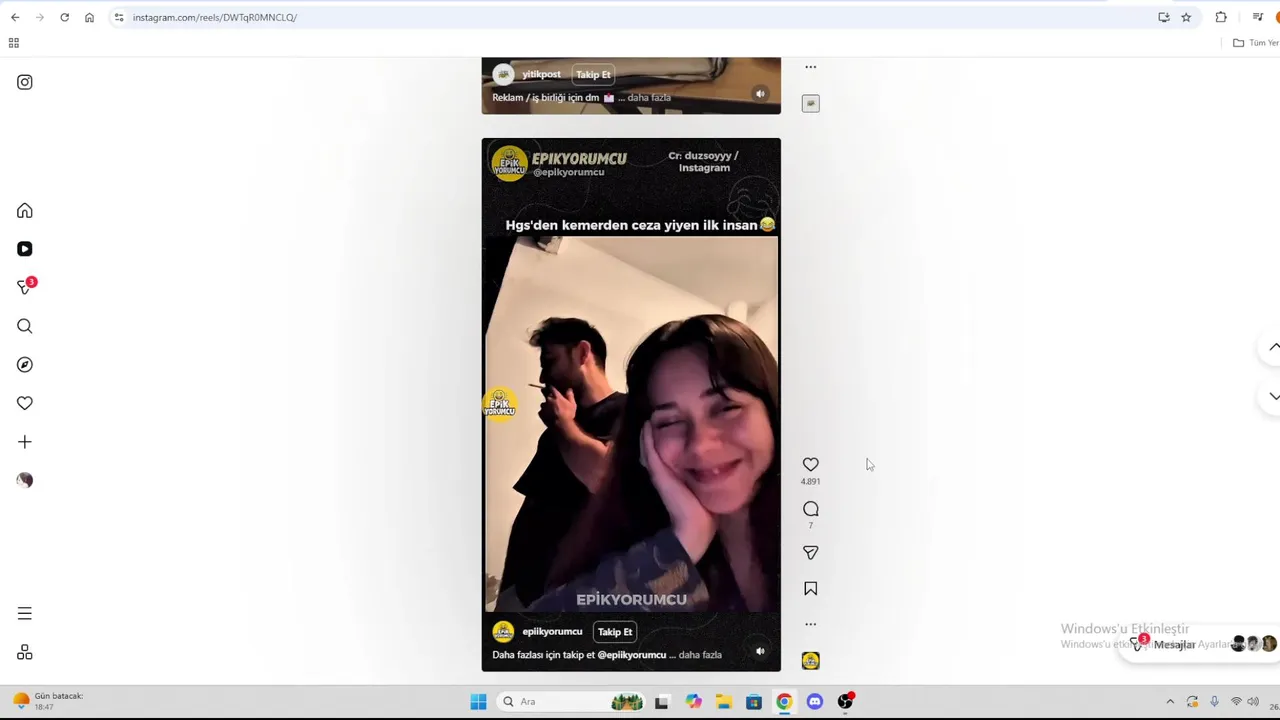Screen dimensions: 1280x720
Task: Open the Chrome extensions puzzle icon
Action: pyautogui.click(x=1221, y=17)
